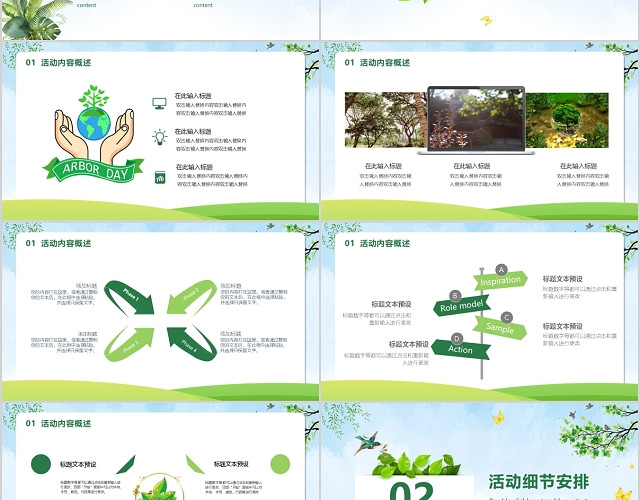Select the text block beside the Phase 4 arrow
This screenshot has height=500, width=640.
pos(254,342)
